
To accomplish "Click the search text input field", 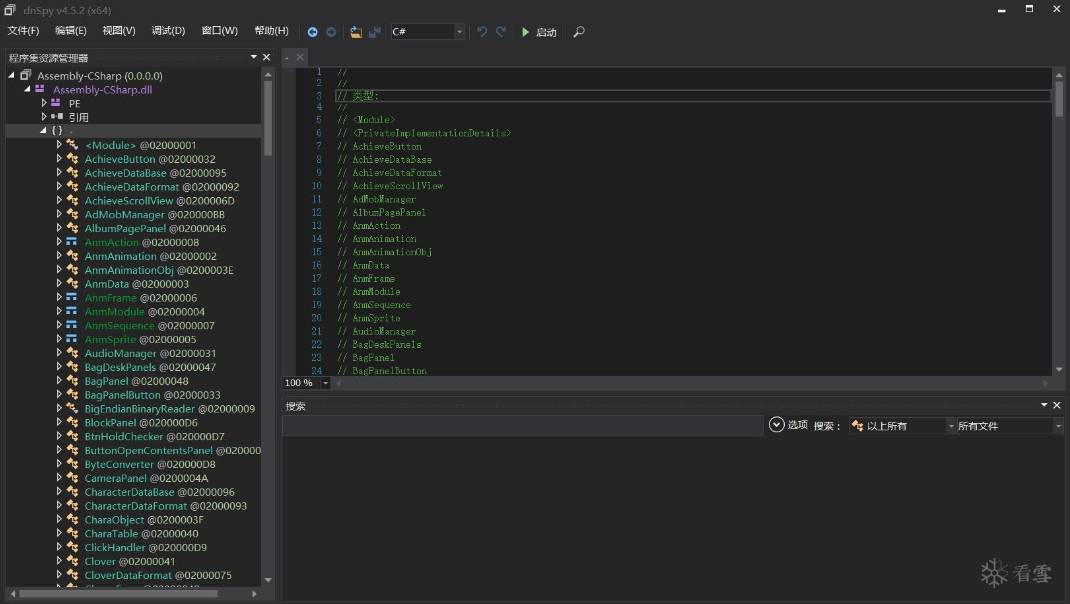I will [x=522, y=426].
